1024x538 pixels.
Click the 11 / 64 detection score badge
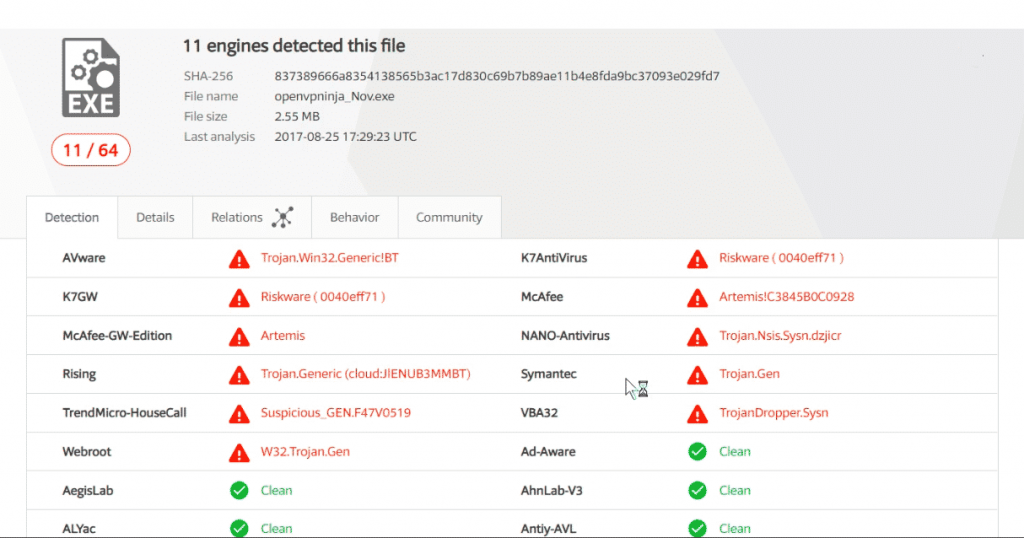[x=91, y=150]
